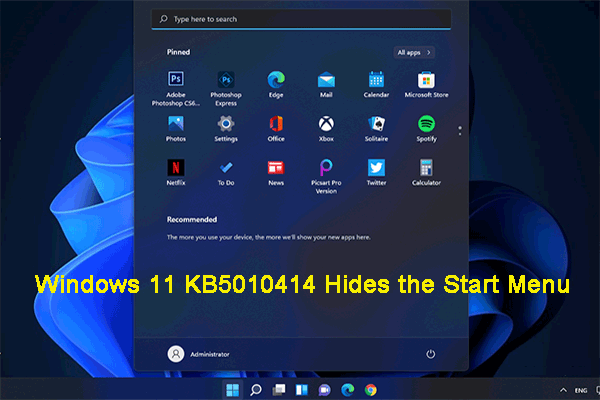Switch the ENG input language indicator

click(581, 390)
